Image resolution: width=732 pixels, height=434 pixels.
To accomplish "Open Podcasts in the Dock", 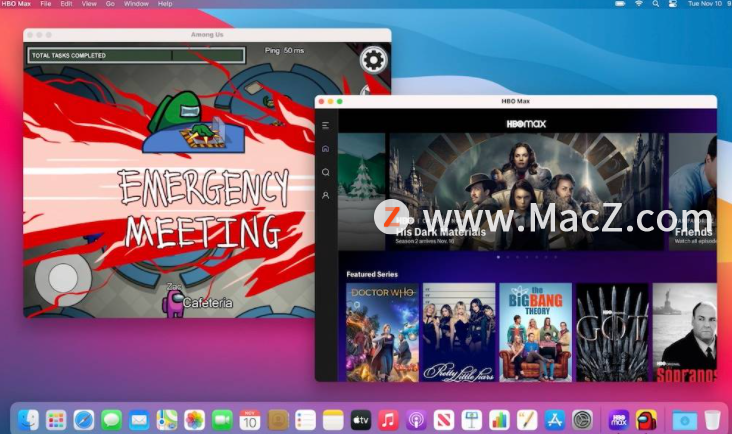I will [x=416, y=420].
